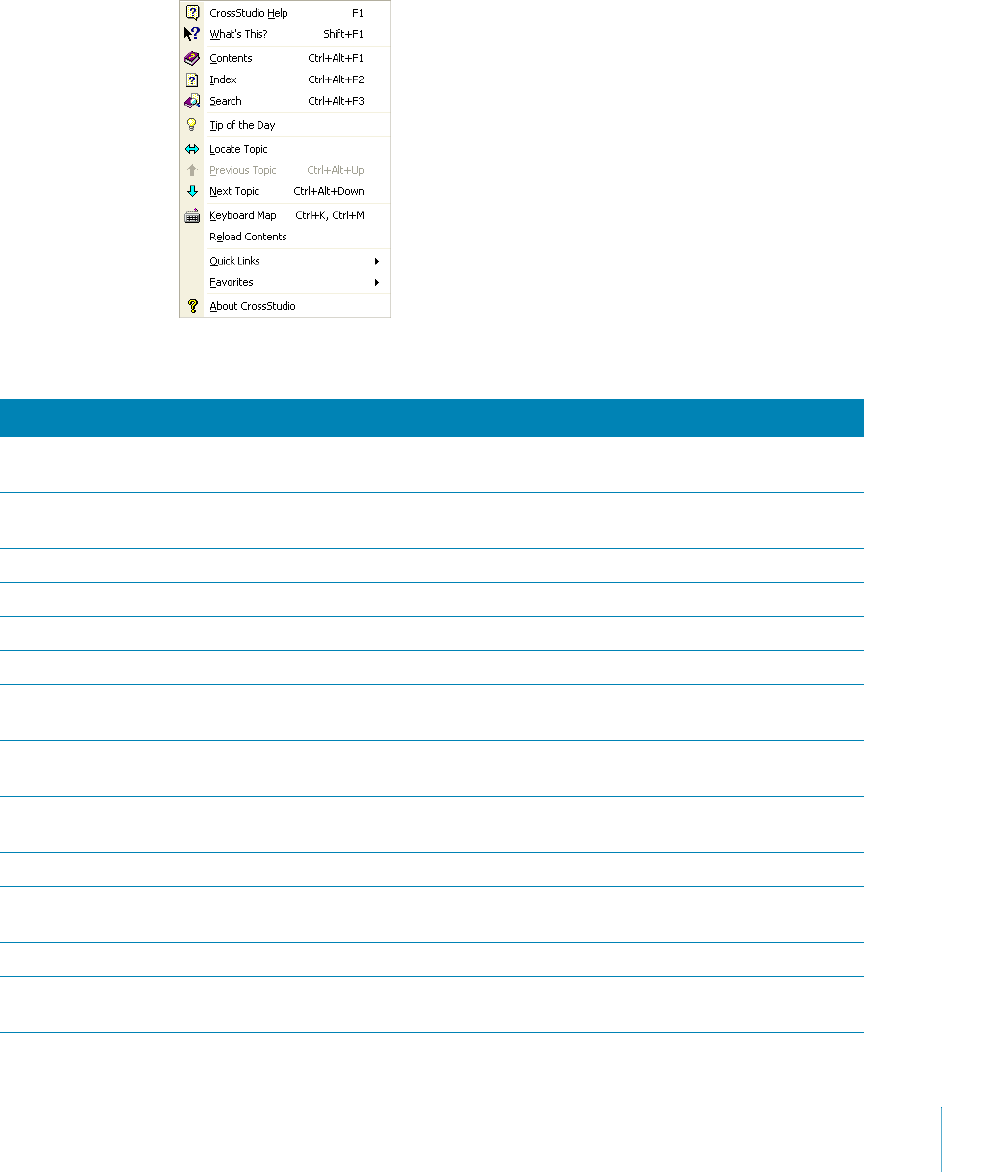
Task: Open the About CrossStudio entry
Action: (285, 306)
